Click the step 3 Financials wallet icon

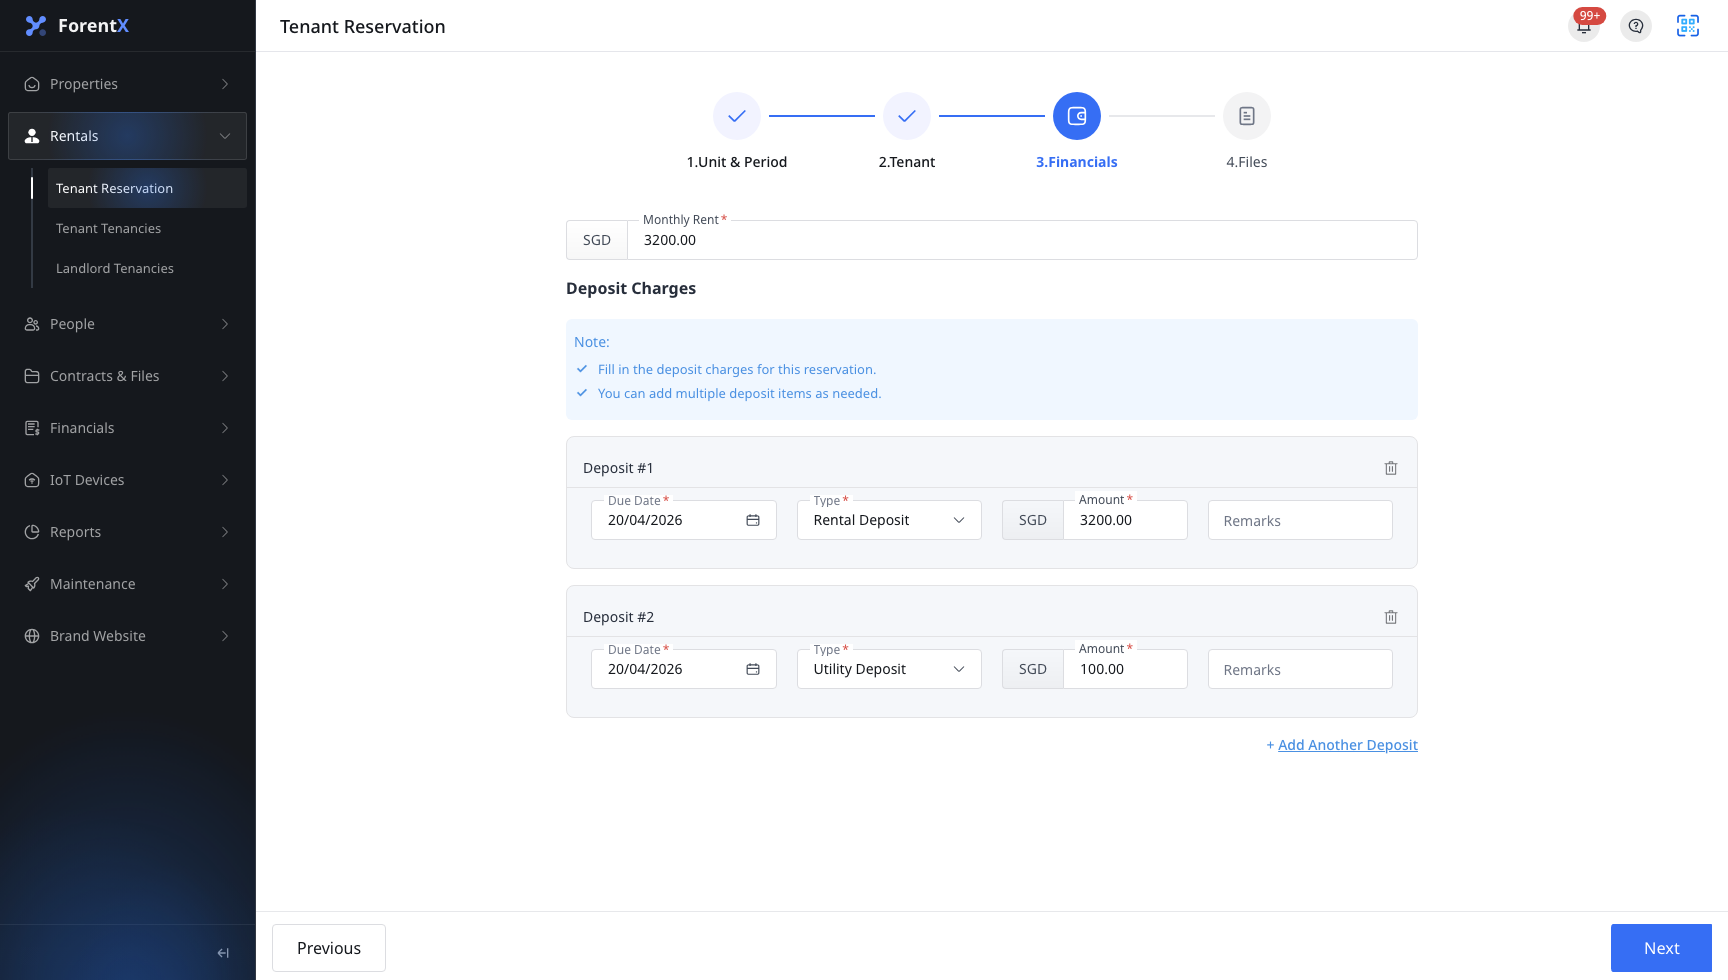(1077, 116)
